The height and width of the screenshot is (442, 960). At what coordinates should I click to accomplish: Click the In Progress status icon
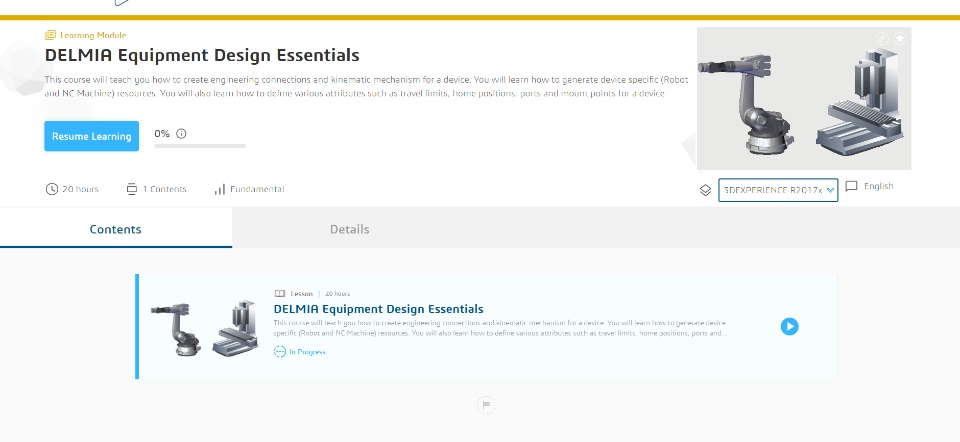pos(280,351)
